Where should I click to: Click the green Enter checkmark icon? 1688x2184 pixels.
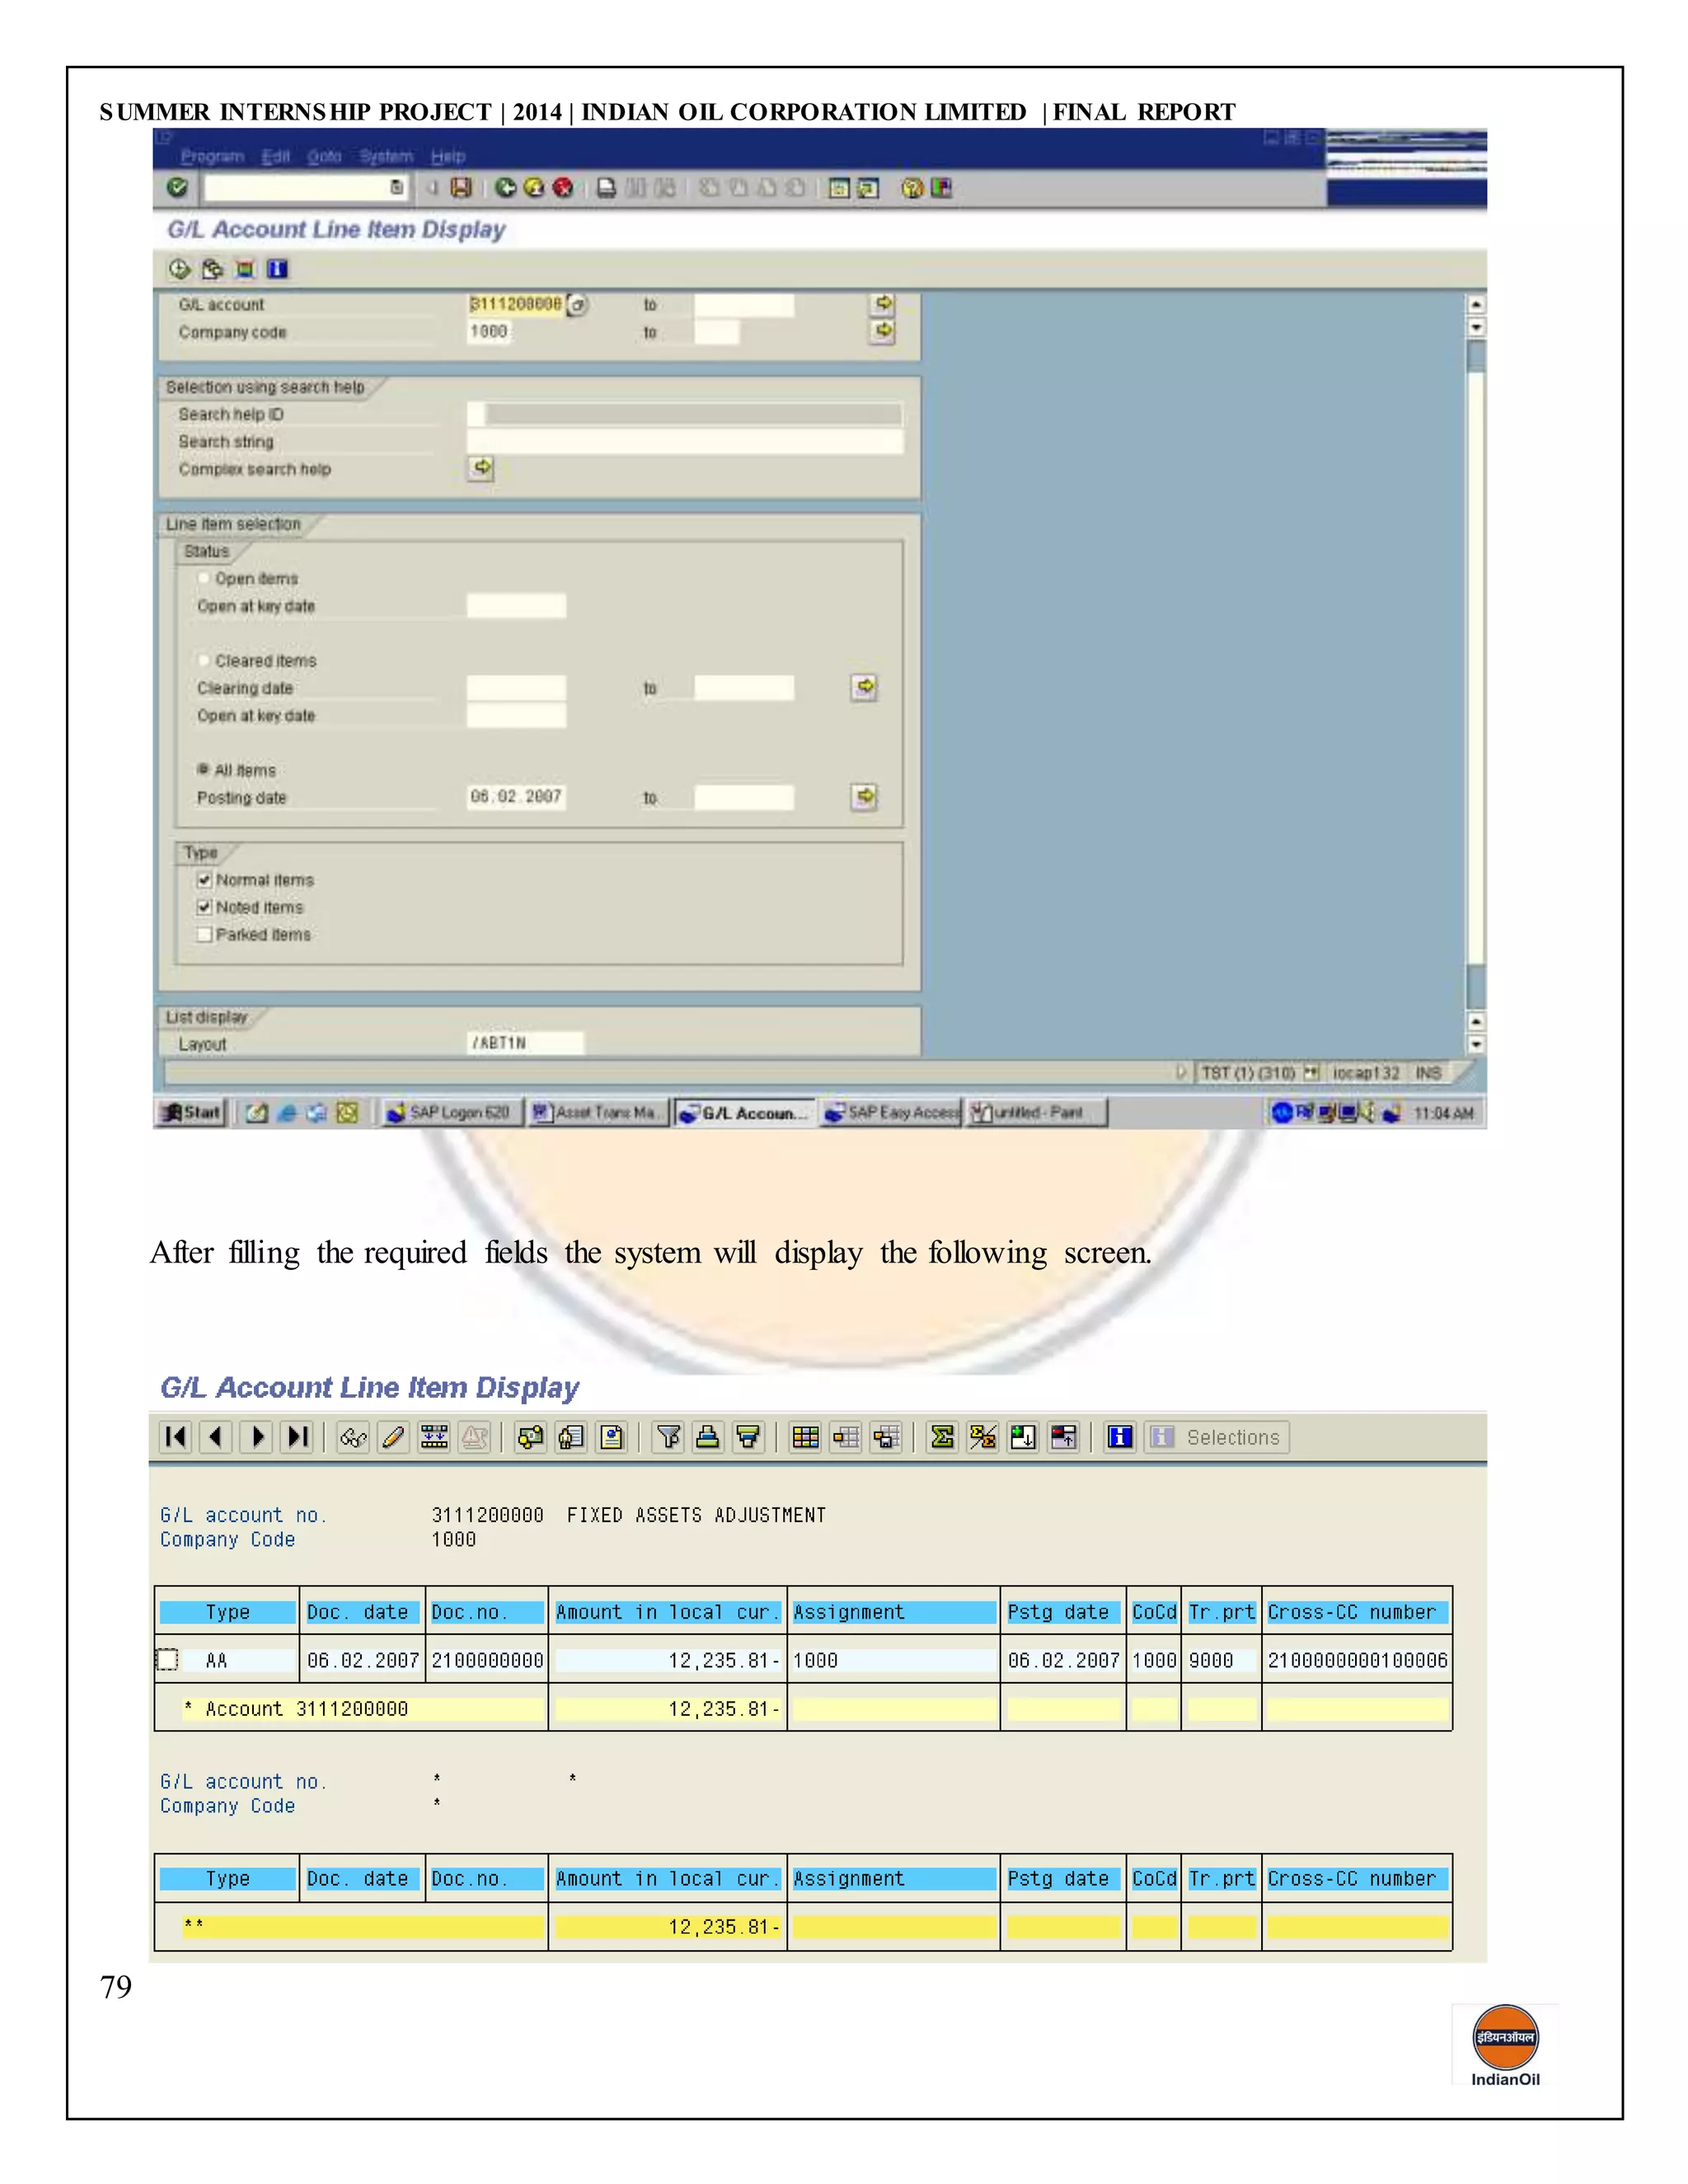178,188
